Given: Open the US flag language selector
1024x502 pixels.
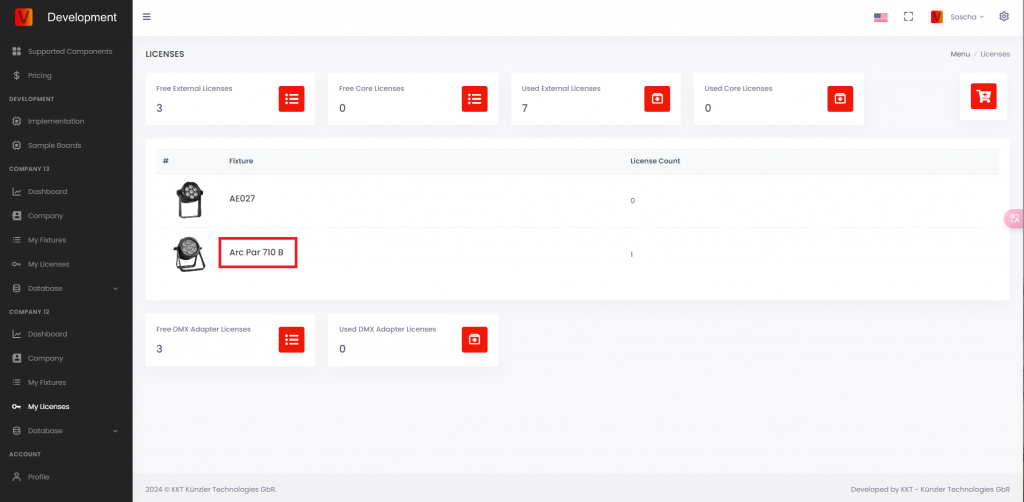Looking at the screenshot, I should [x=880, y=17].
